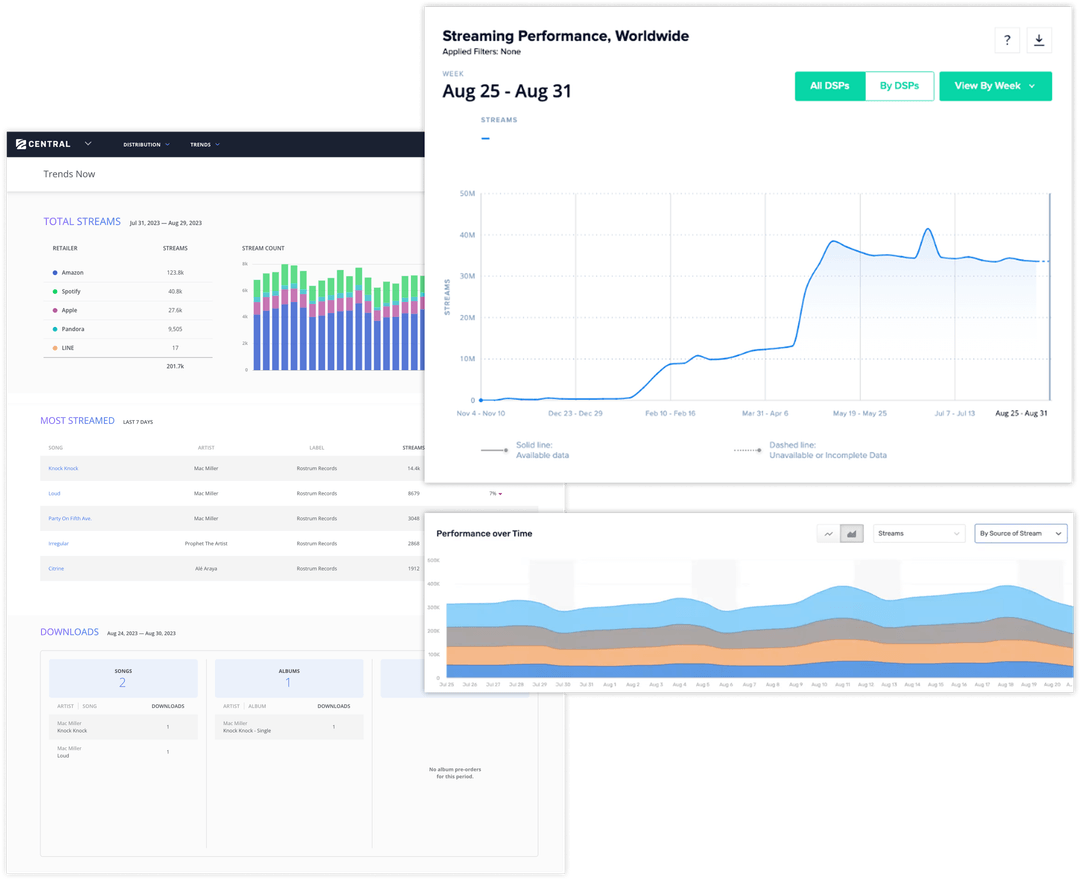Select the By DSPs toggle option

coord(899,86)
